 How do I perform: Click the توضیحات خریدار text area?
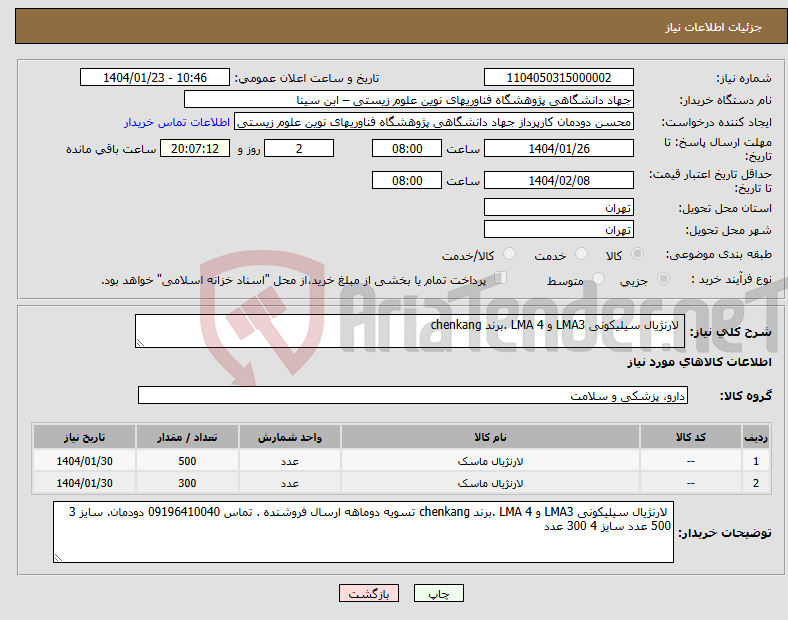[363, 532]
